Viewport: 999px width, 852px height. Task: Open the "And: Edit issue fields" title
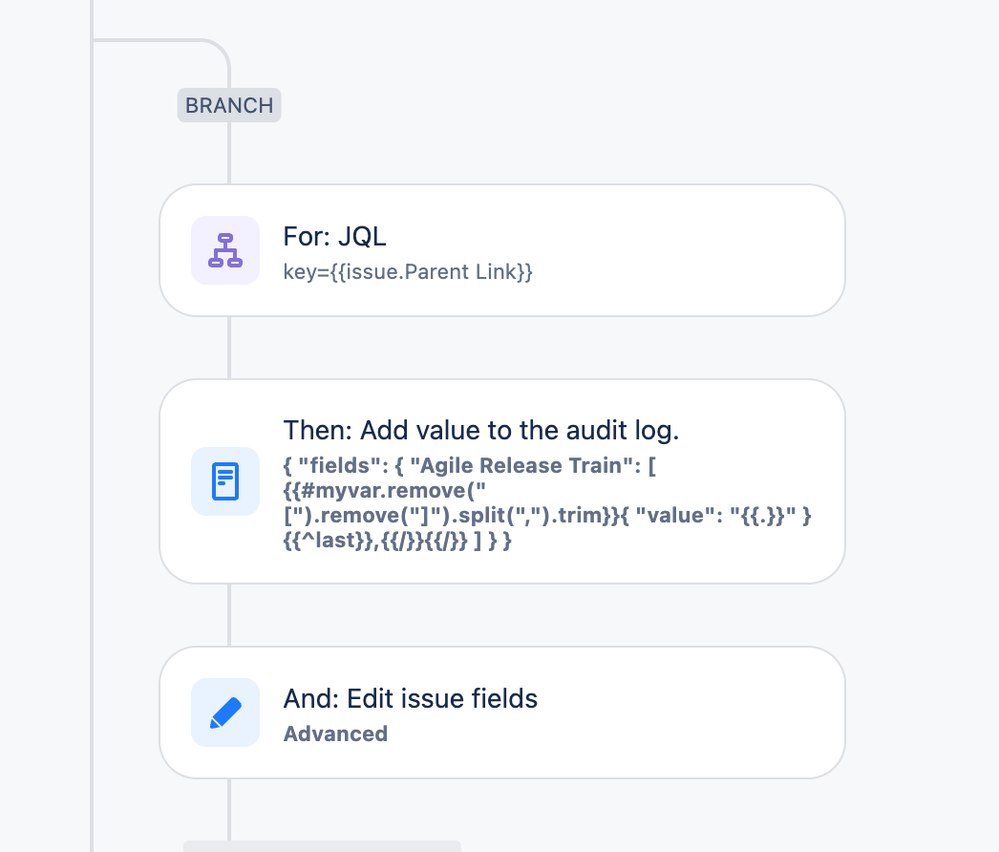point(410,698)
